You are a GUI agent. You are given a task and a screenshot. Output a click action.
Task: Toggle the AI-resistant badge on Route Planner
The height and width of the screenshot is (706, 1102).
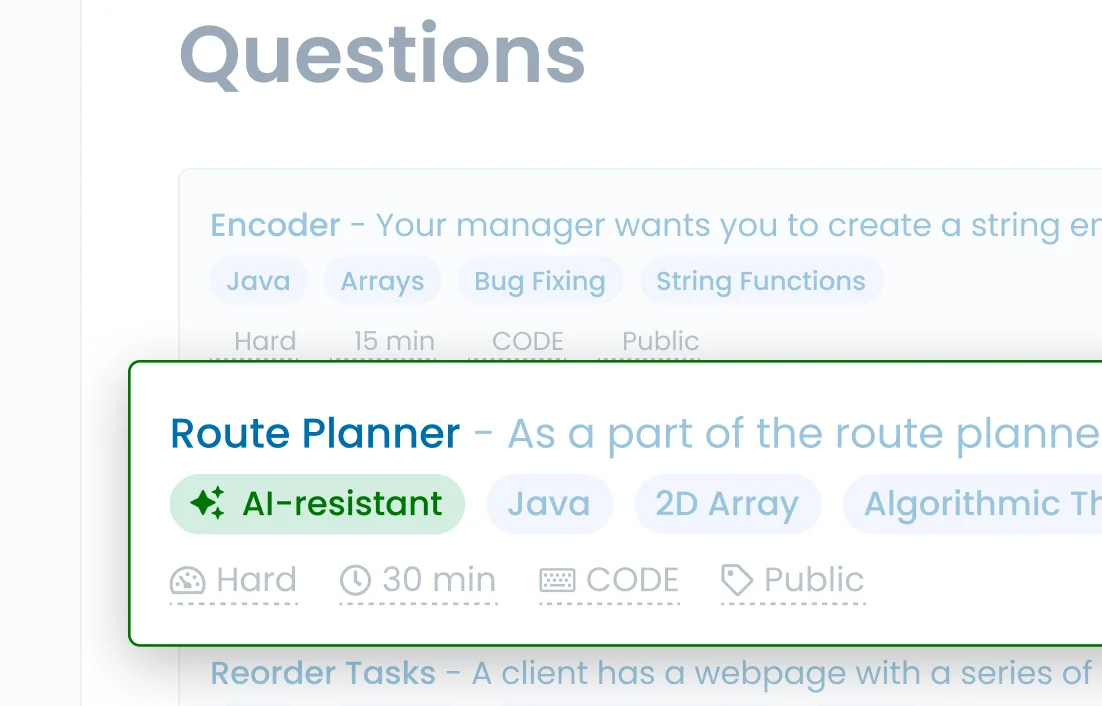coord(317,503)
